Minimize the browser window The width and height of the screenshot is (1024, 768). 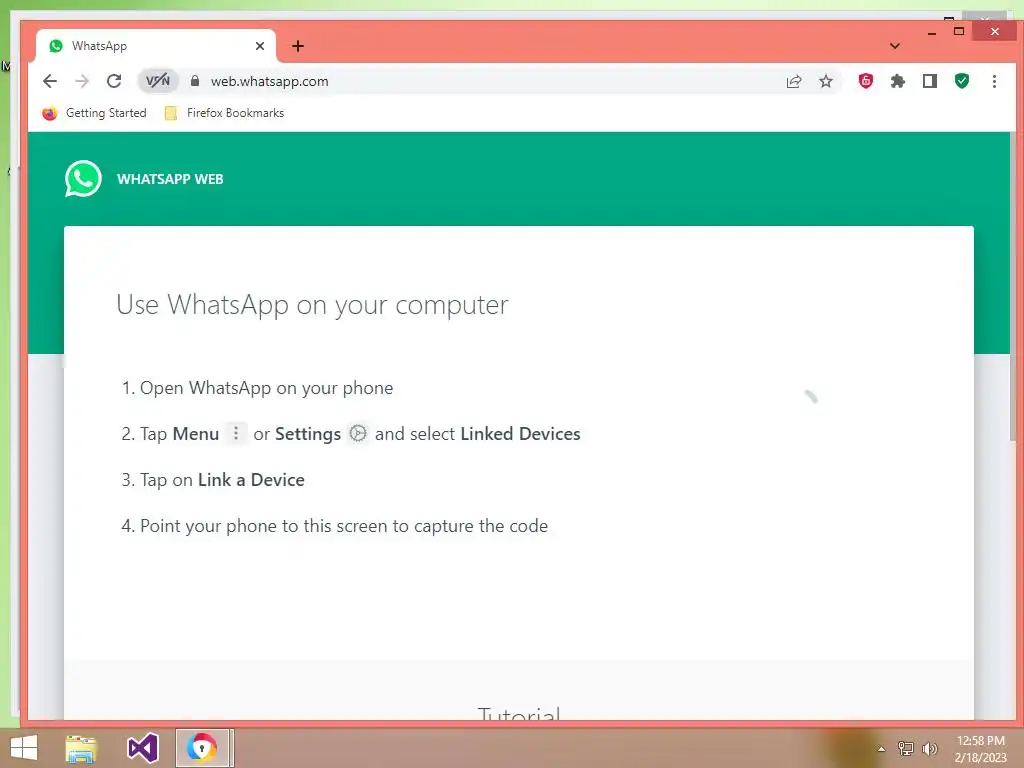coord(932,31)
